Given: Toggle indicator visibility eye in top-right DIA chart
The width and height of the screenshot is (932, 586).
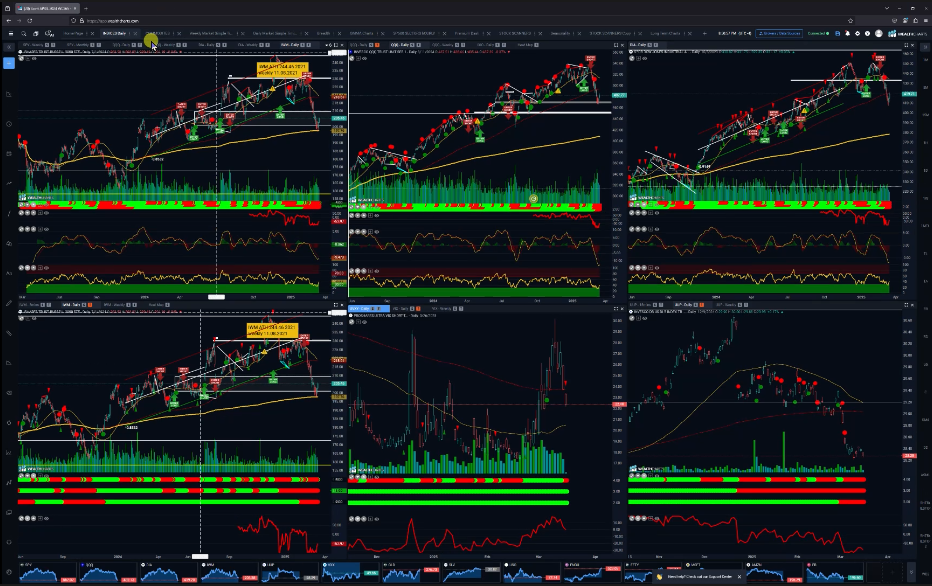Looking at the screenshot, I should 646,58.
